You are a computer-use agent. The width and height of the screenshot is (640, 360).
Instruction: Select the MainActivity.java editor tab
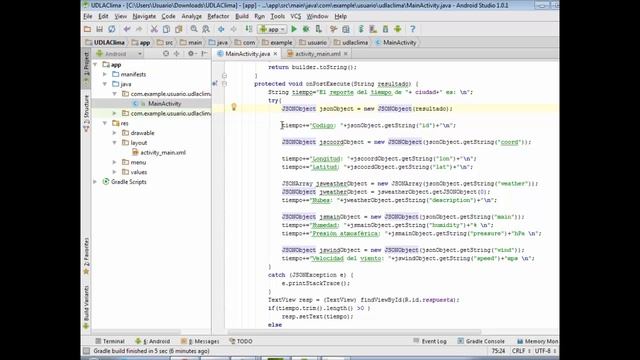[247, 53]
